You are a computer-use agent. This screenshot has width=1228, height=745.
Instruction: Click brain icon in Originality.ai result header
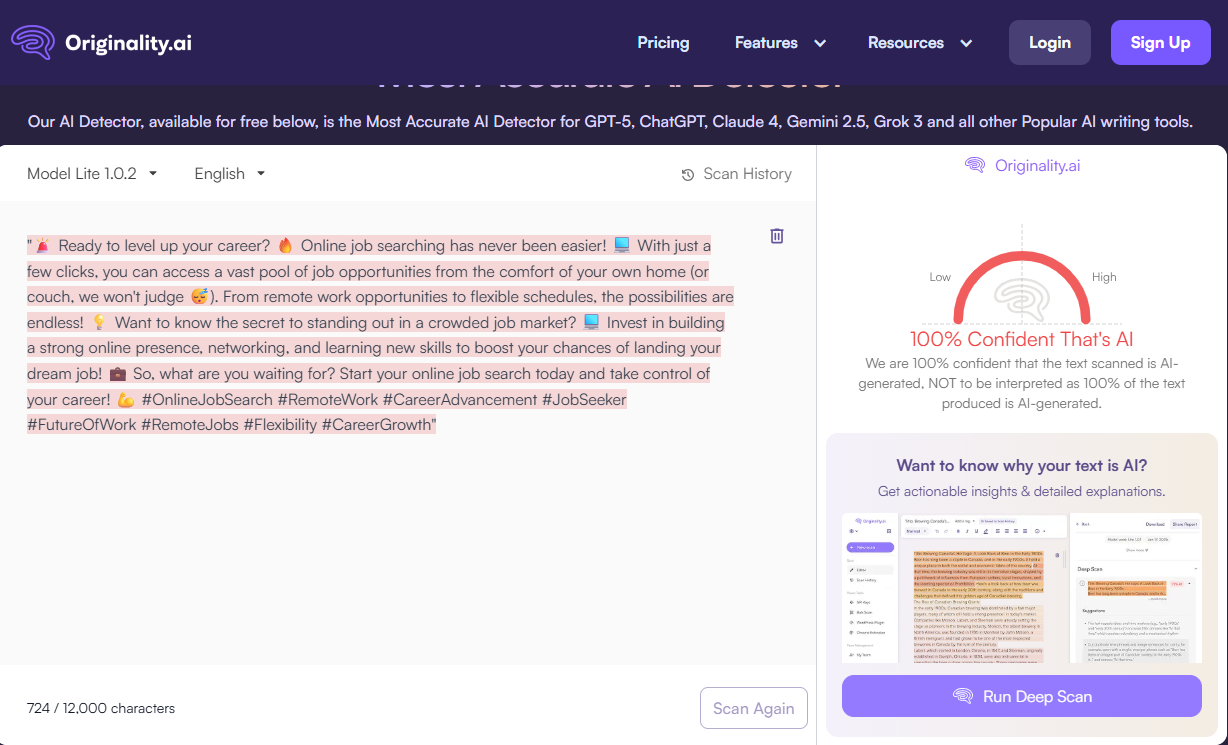(x=975, y=166)
